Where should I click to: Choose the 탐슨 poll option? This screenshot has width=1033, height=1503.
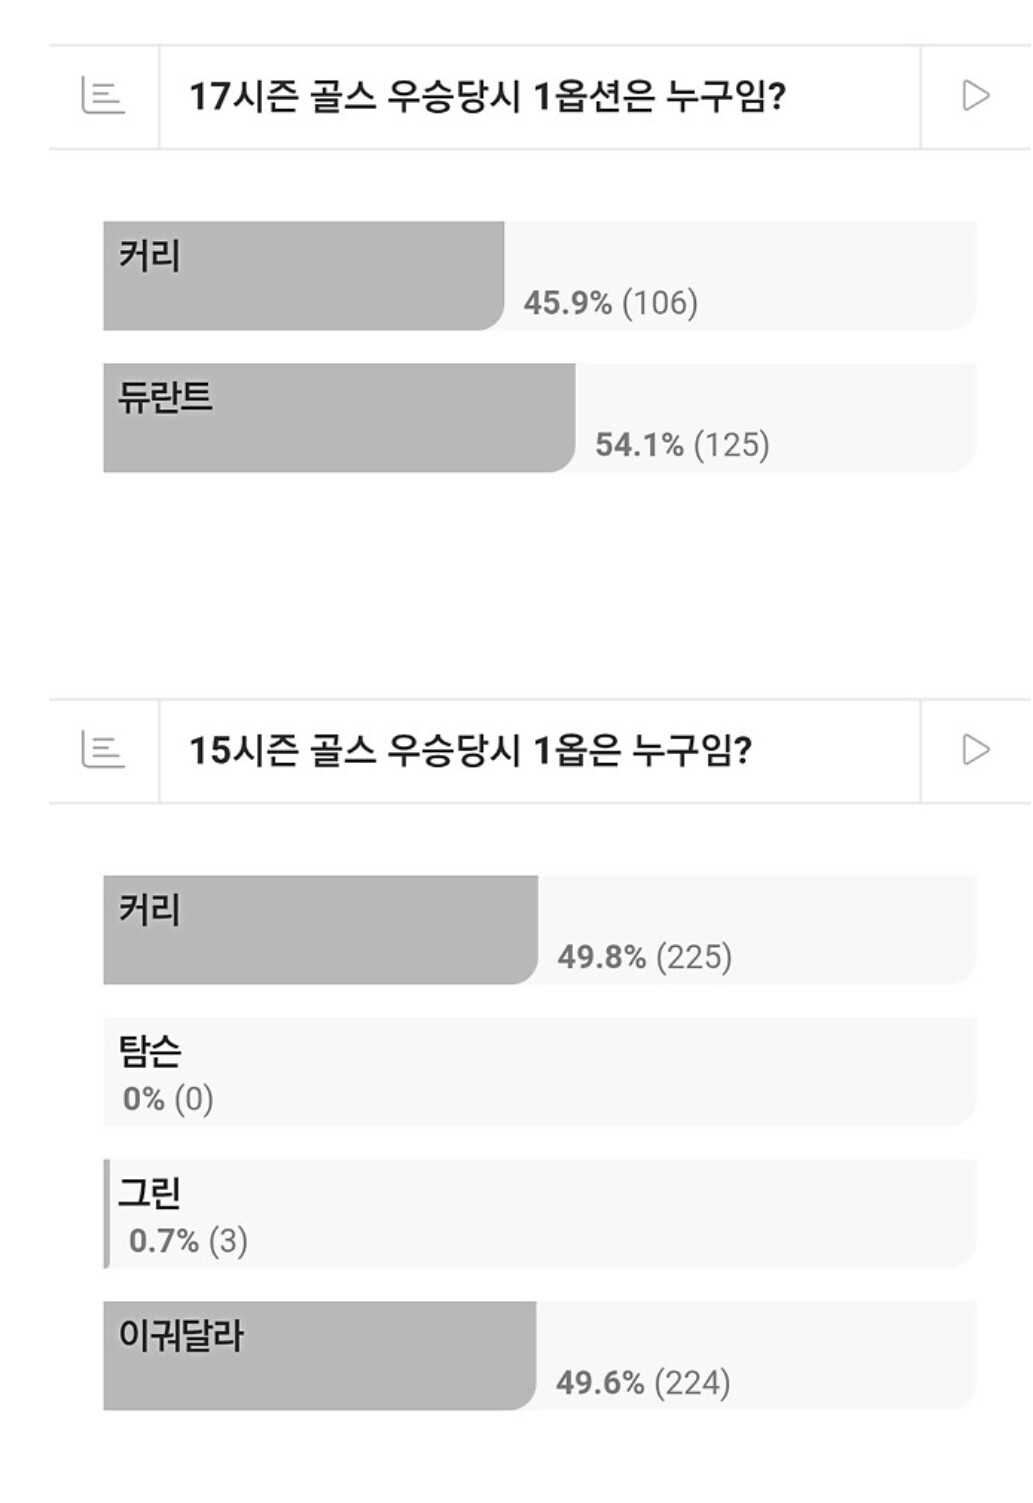click(540, 1072)
